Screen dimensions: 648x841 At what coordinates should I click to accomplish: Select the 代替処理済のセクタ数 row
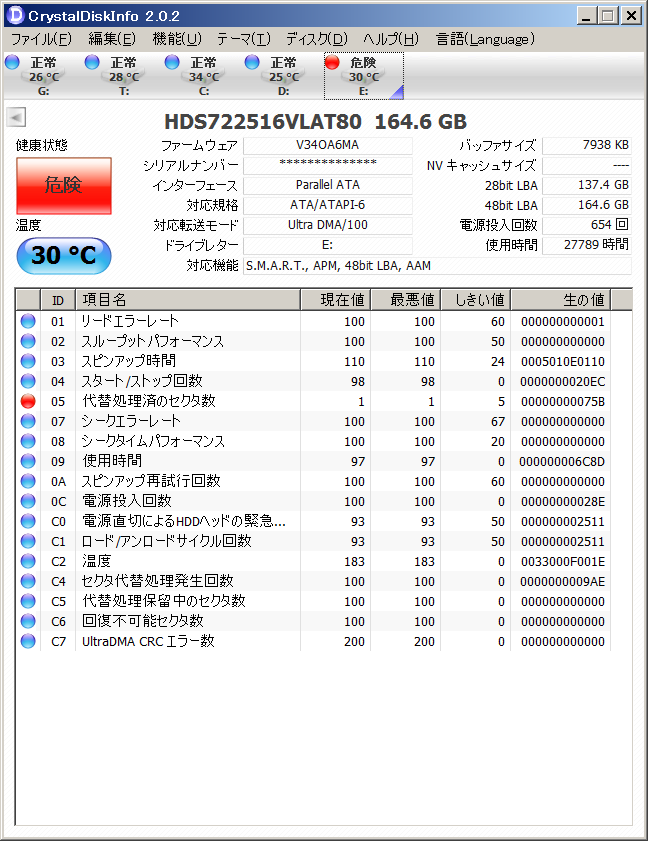point(313,401)
